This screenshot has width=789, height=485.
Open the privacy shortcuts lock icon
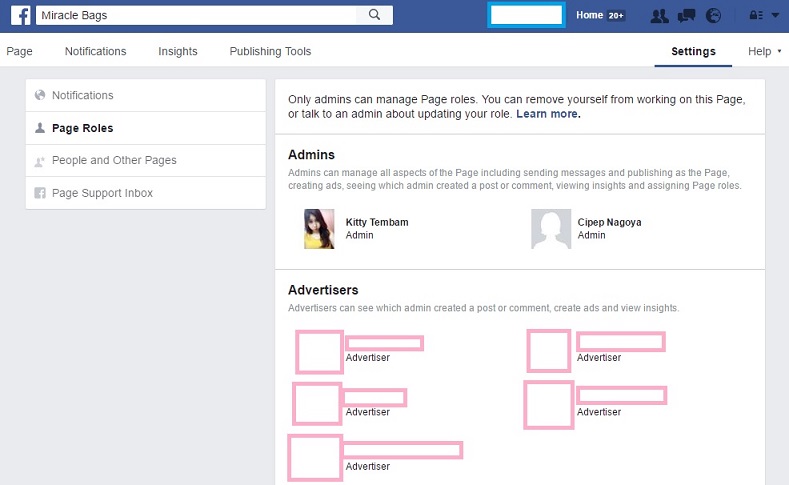[x=756, y=15]
